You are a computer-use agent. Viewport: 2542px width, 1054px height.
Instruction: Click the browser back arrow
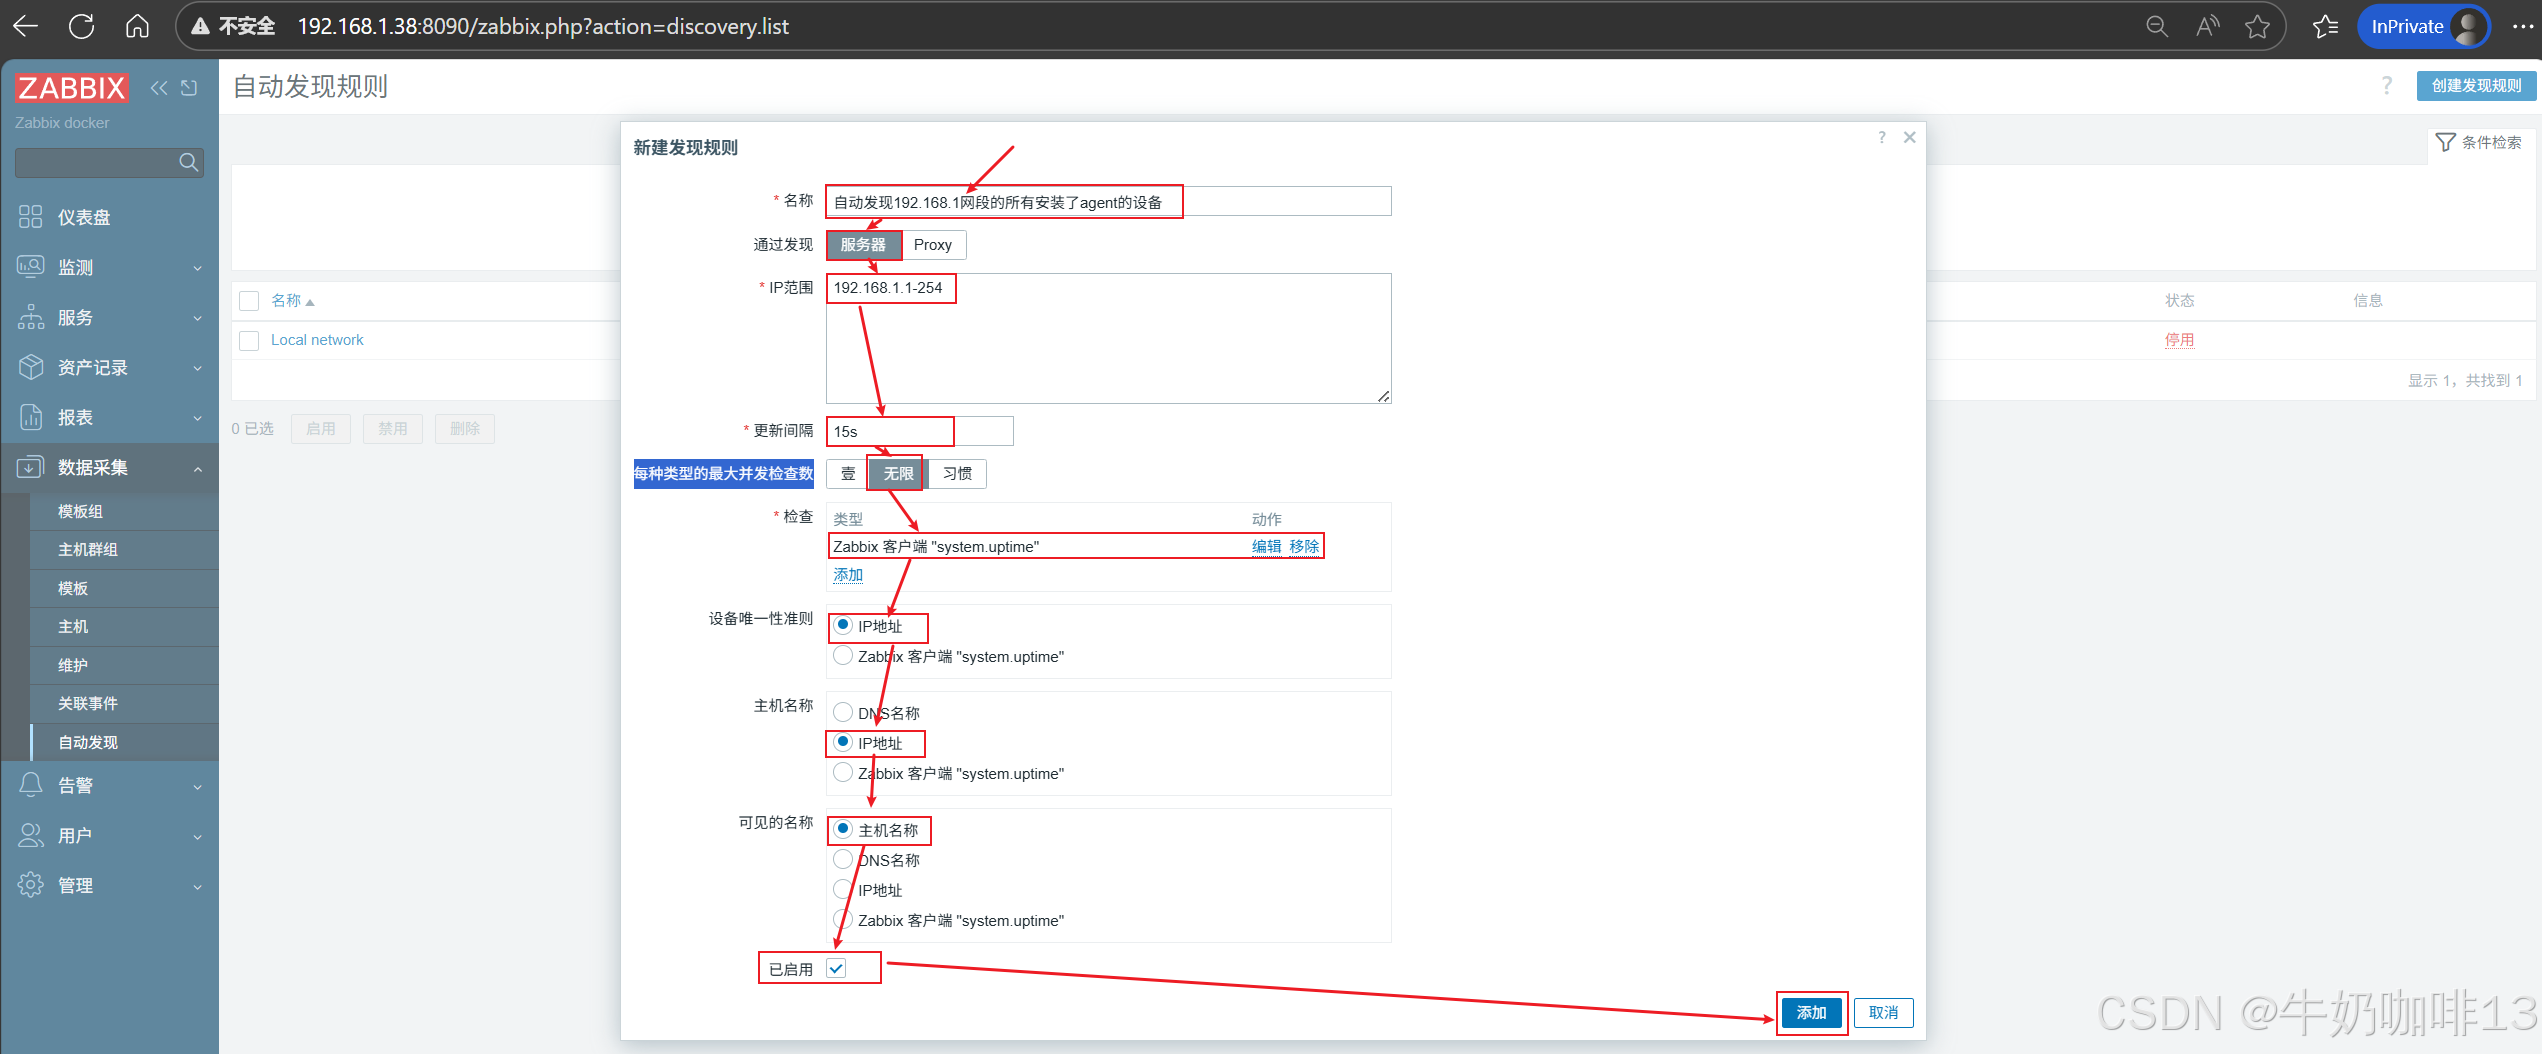click(25, 27)
